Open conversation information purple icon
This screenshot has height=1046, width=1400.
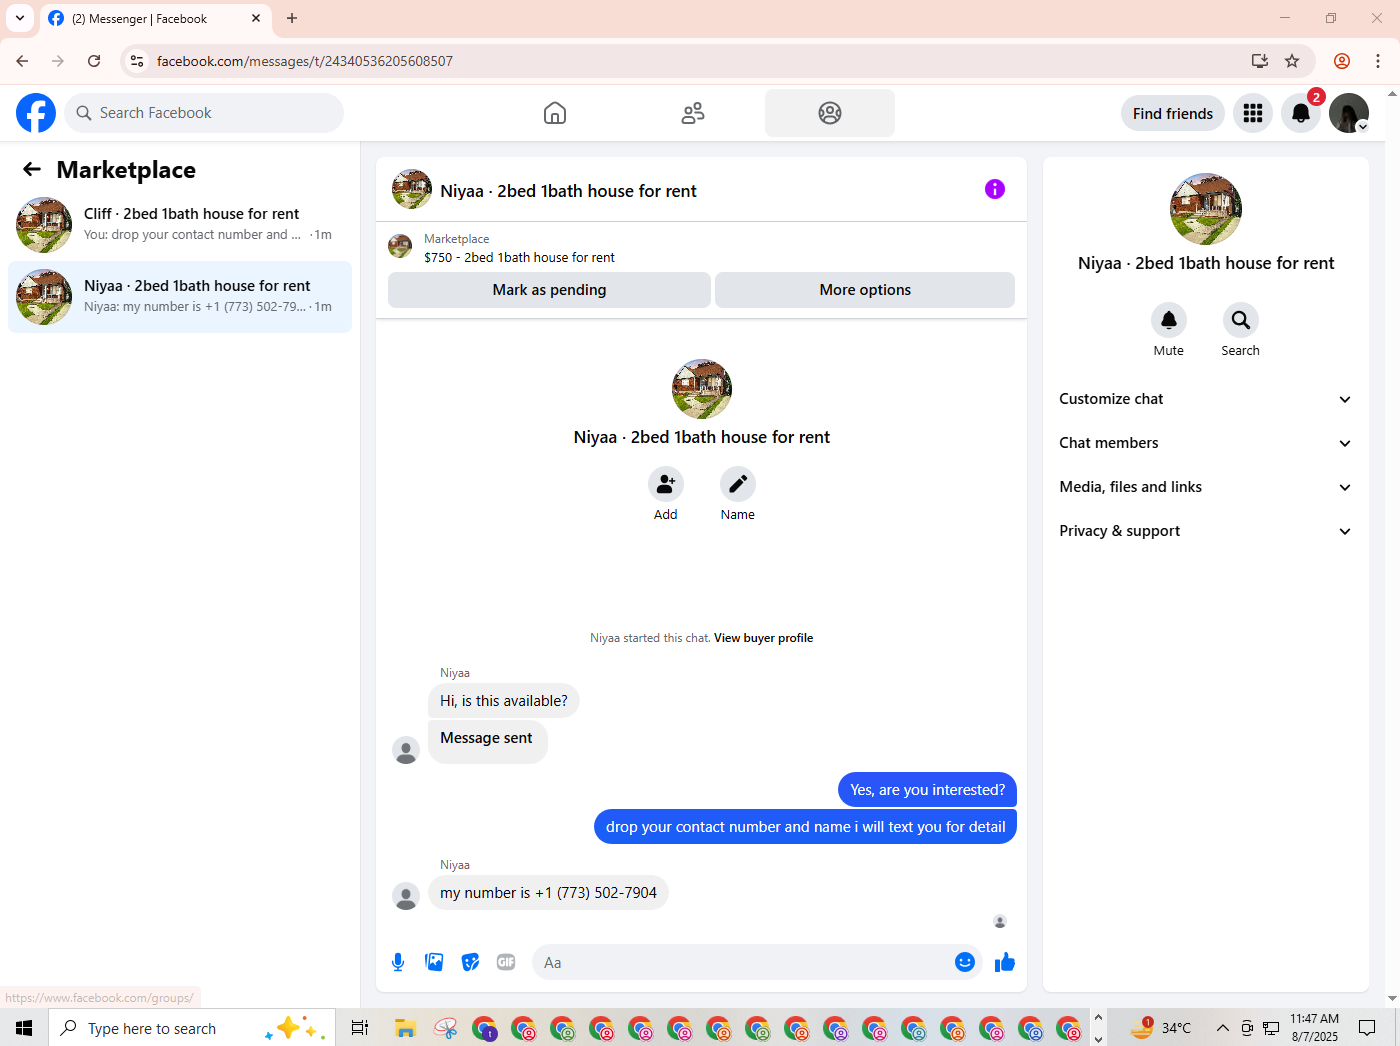point(995,189)
